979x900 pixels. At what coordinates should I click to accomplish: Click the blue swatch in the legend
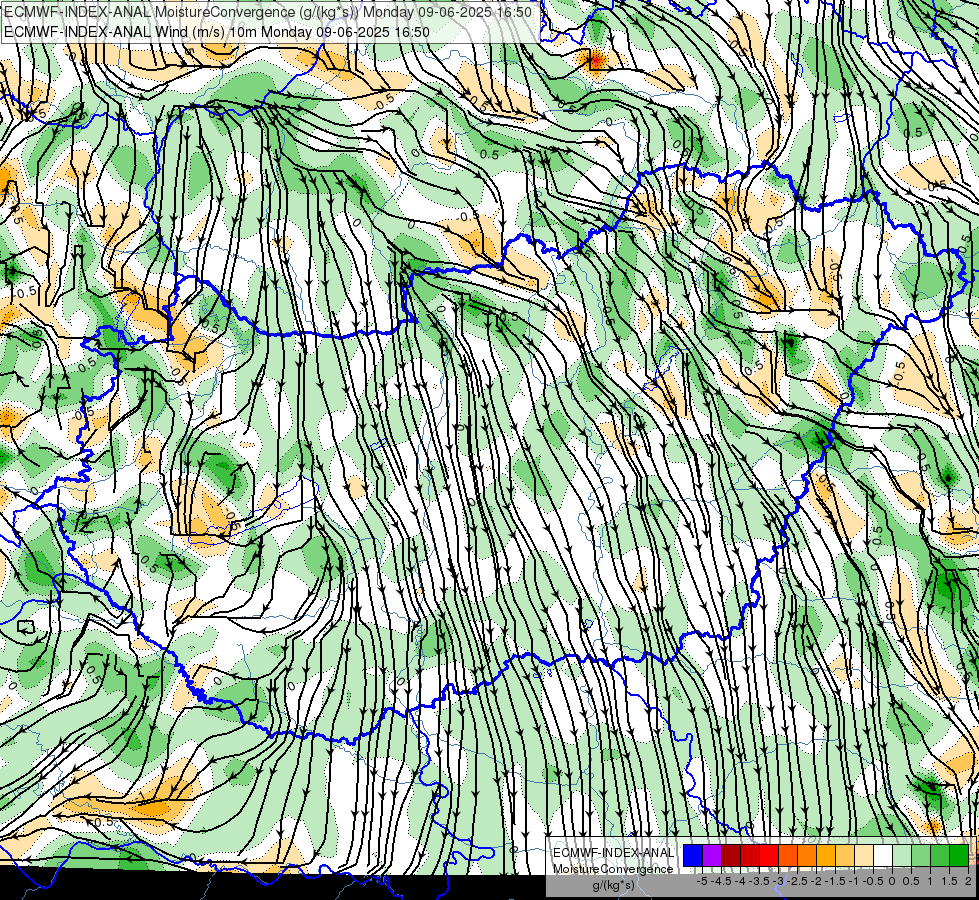692,855
